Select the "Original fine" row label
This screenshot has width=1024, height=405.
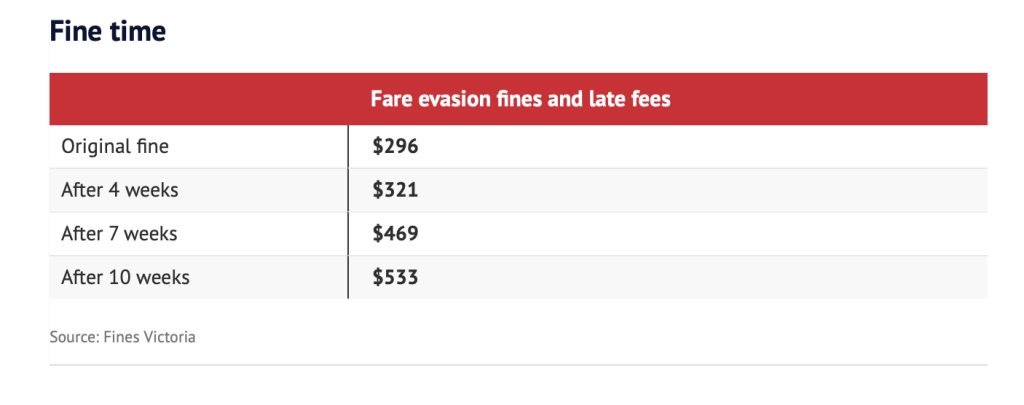coord(115,146)
